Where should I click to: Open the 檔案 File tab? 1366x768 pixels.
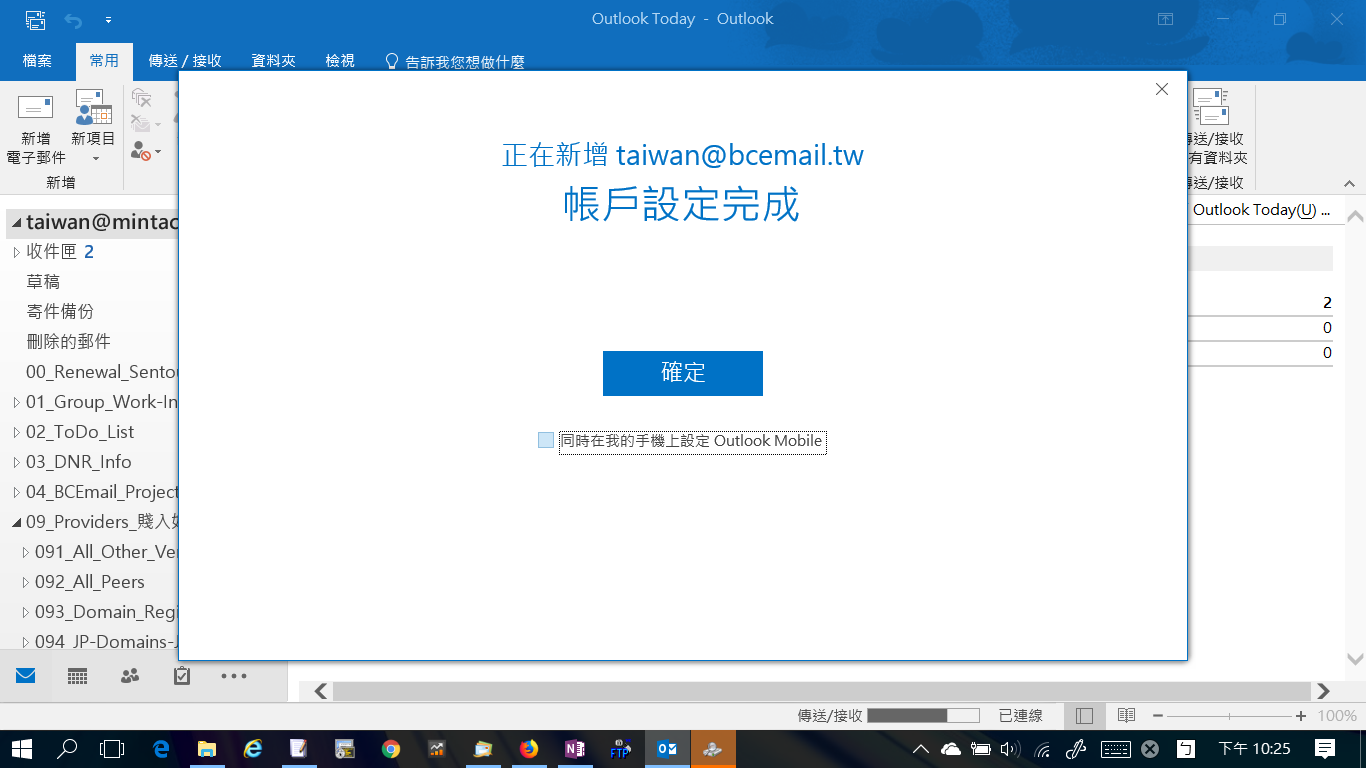[x=37, y=61]
